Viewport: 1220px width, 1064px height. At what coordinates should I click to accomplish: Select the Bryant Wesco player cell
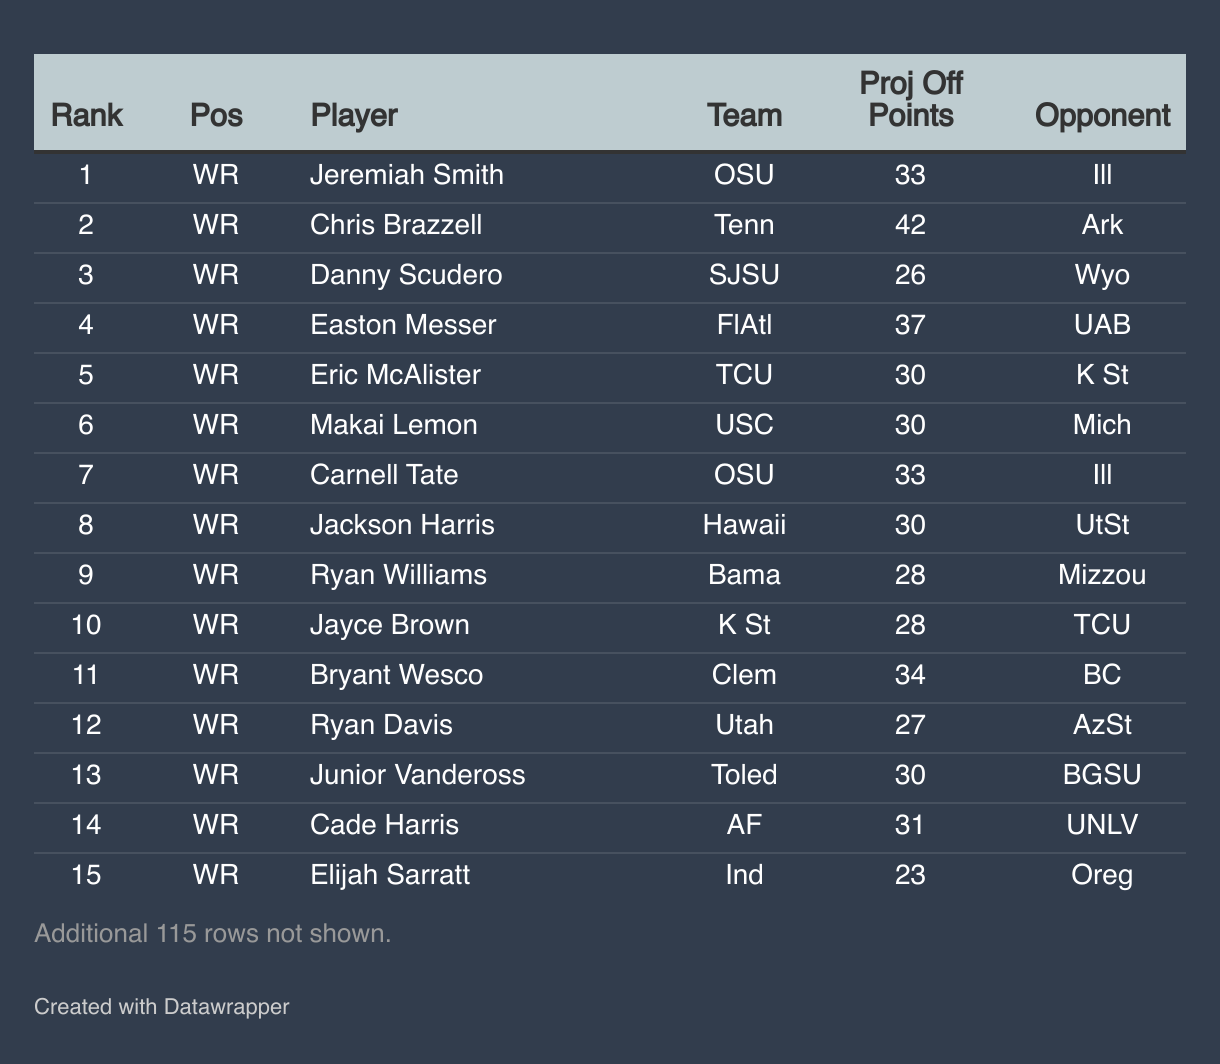[396, 675]
